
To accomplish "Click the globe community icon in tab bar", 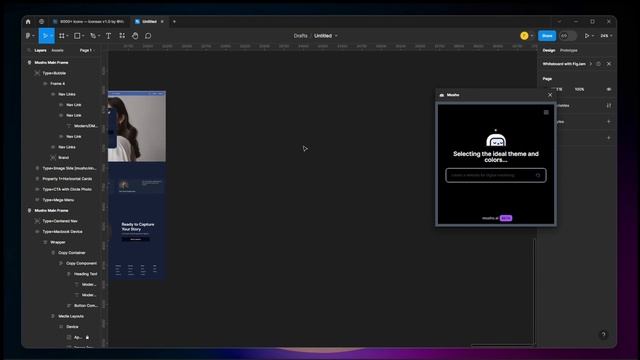I will tap(41, 22).
